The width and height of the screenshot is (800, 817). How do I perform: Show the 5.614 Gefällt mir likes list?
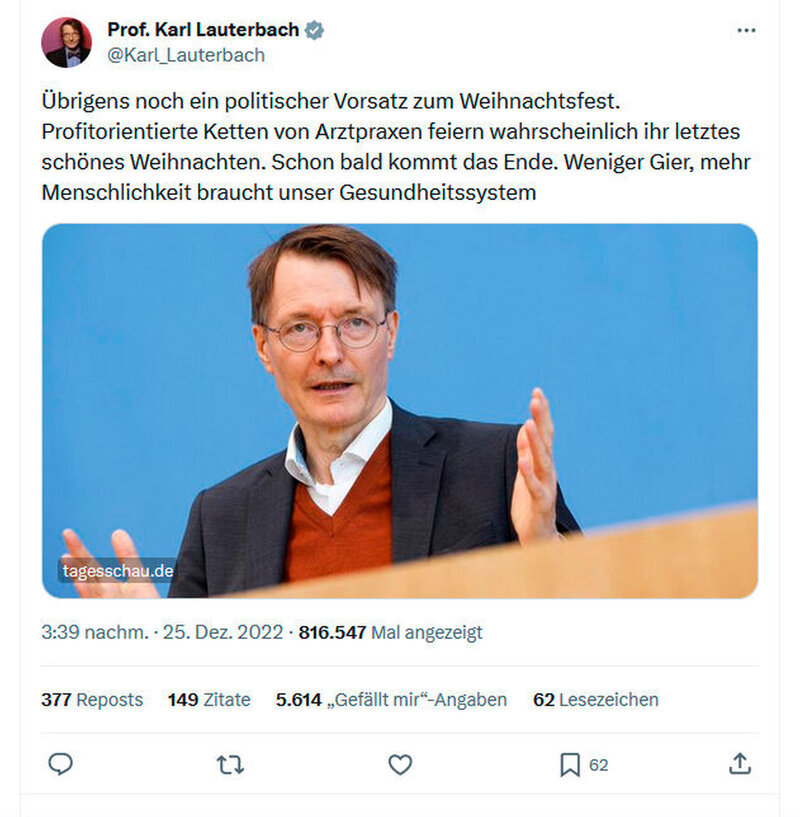[391, 699]
